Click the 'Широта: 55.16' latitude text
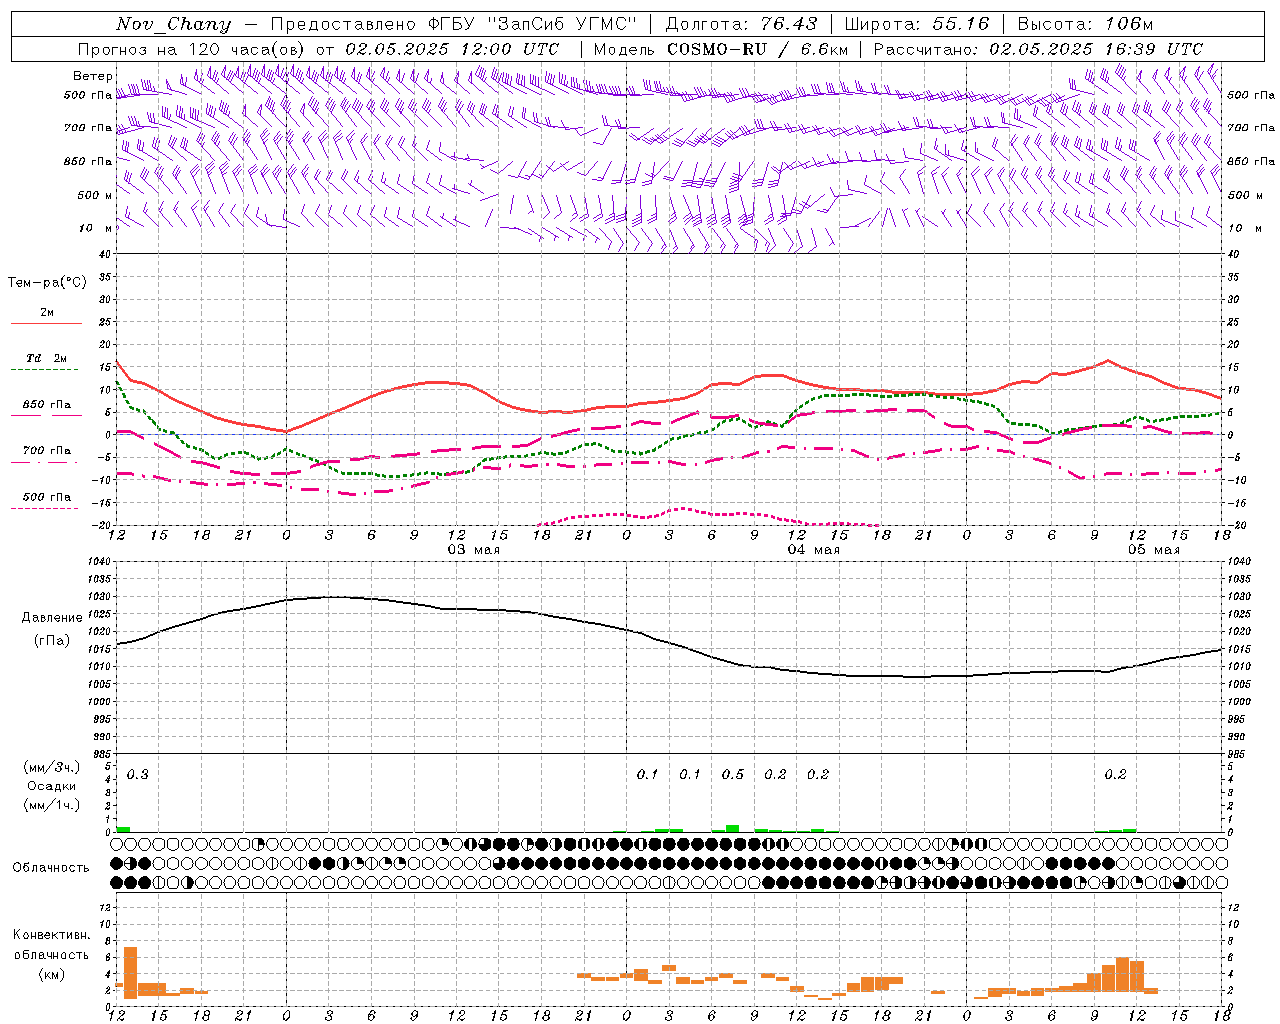The image size is (1280, 1024). pos(917,24)
